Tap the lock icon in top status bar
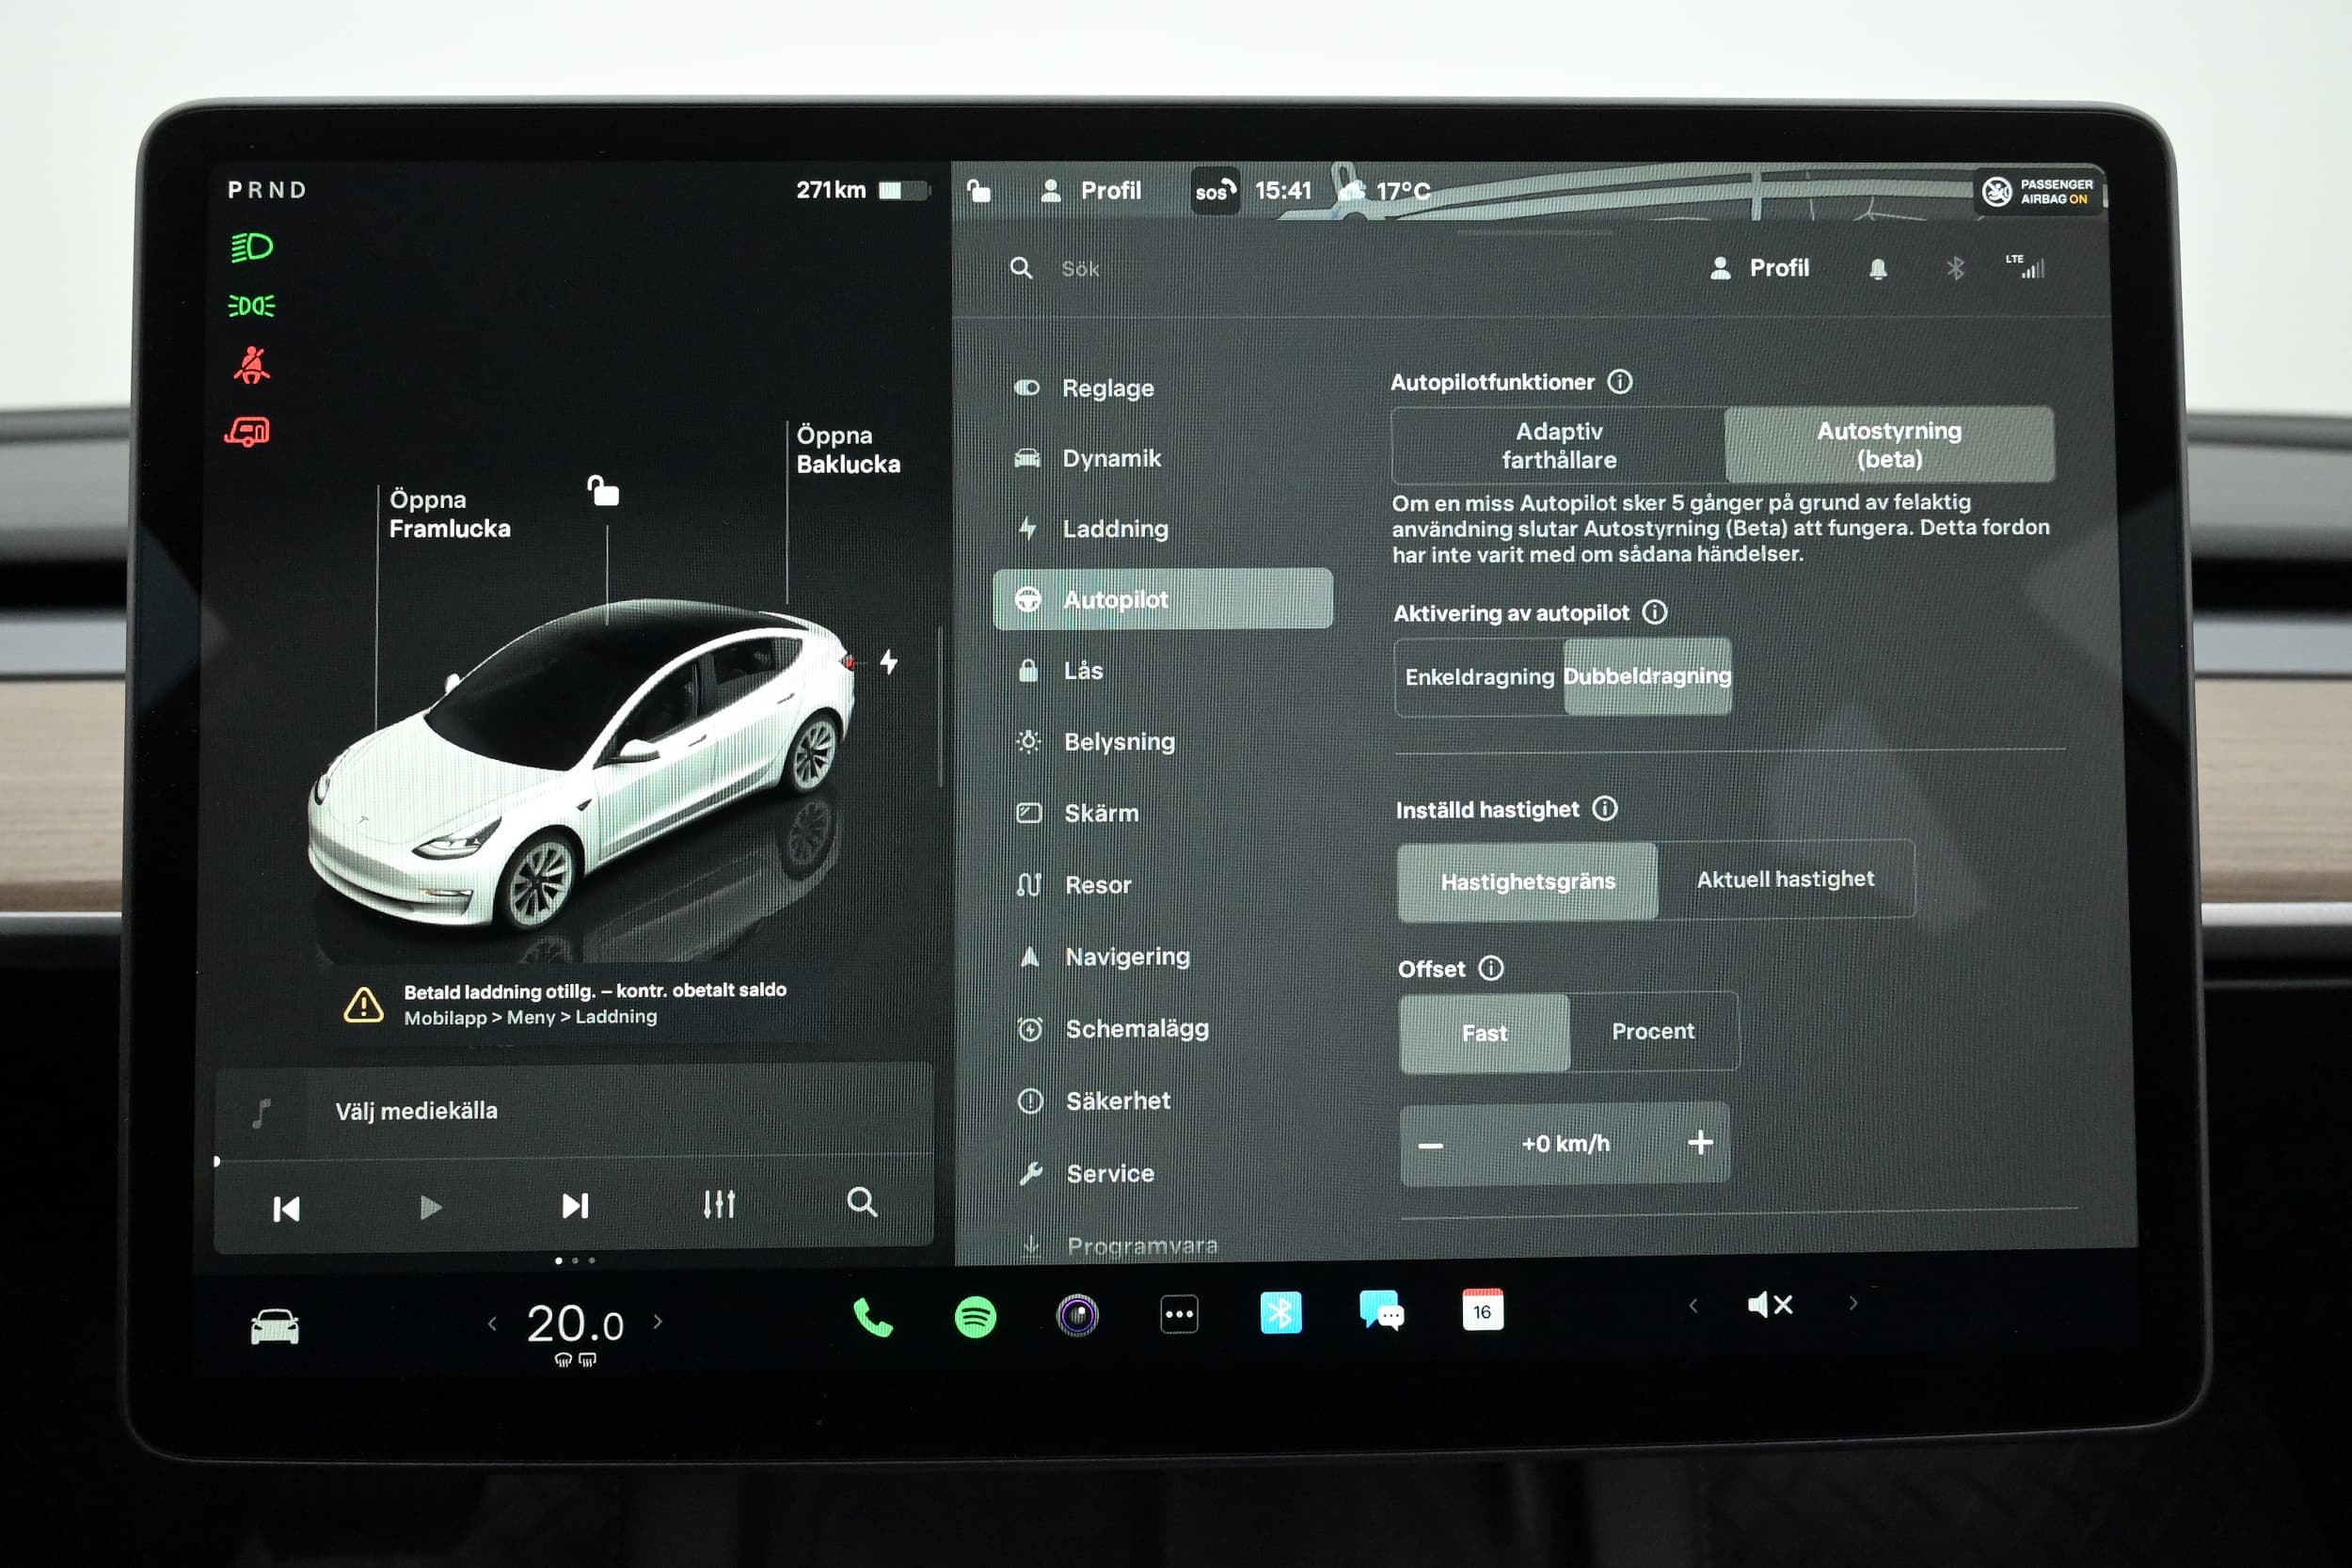The width and height of the screenshot is (2352, 1568). click(x=979, y=190)
